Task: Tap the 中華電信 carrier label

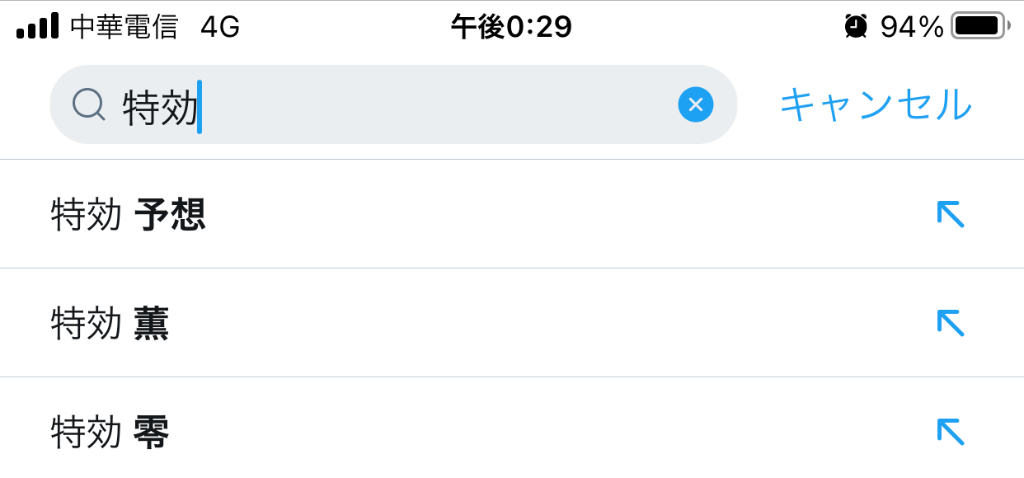Action: pos(124,27)
